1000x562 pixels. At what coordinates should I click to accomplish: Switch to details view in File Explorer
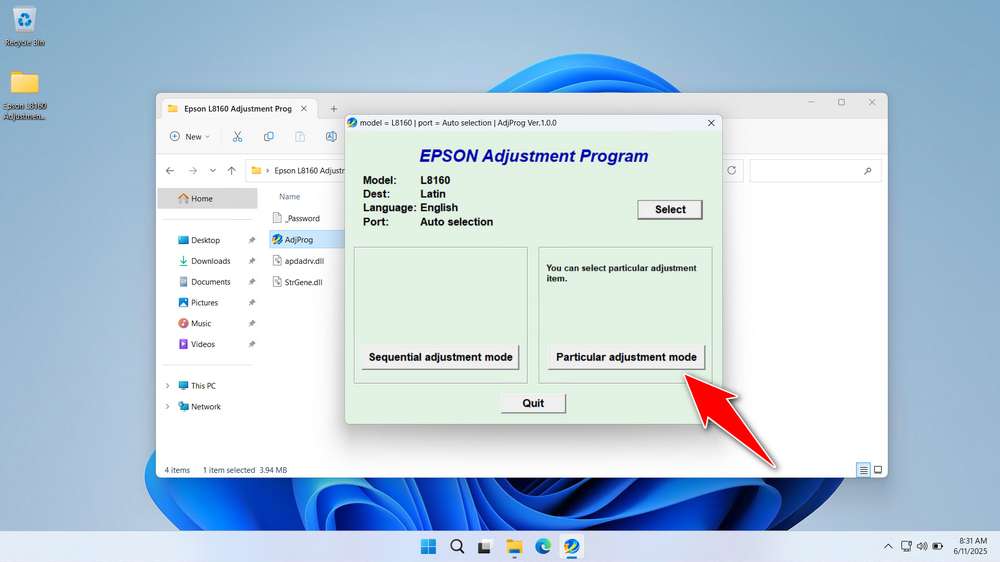click(863, 470)
